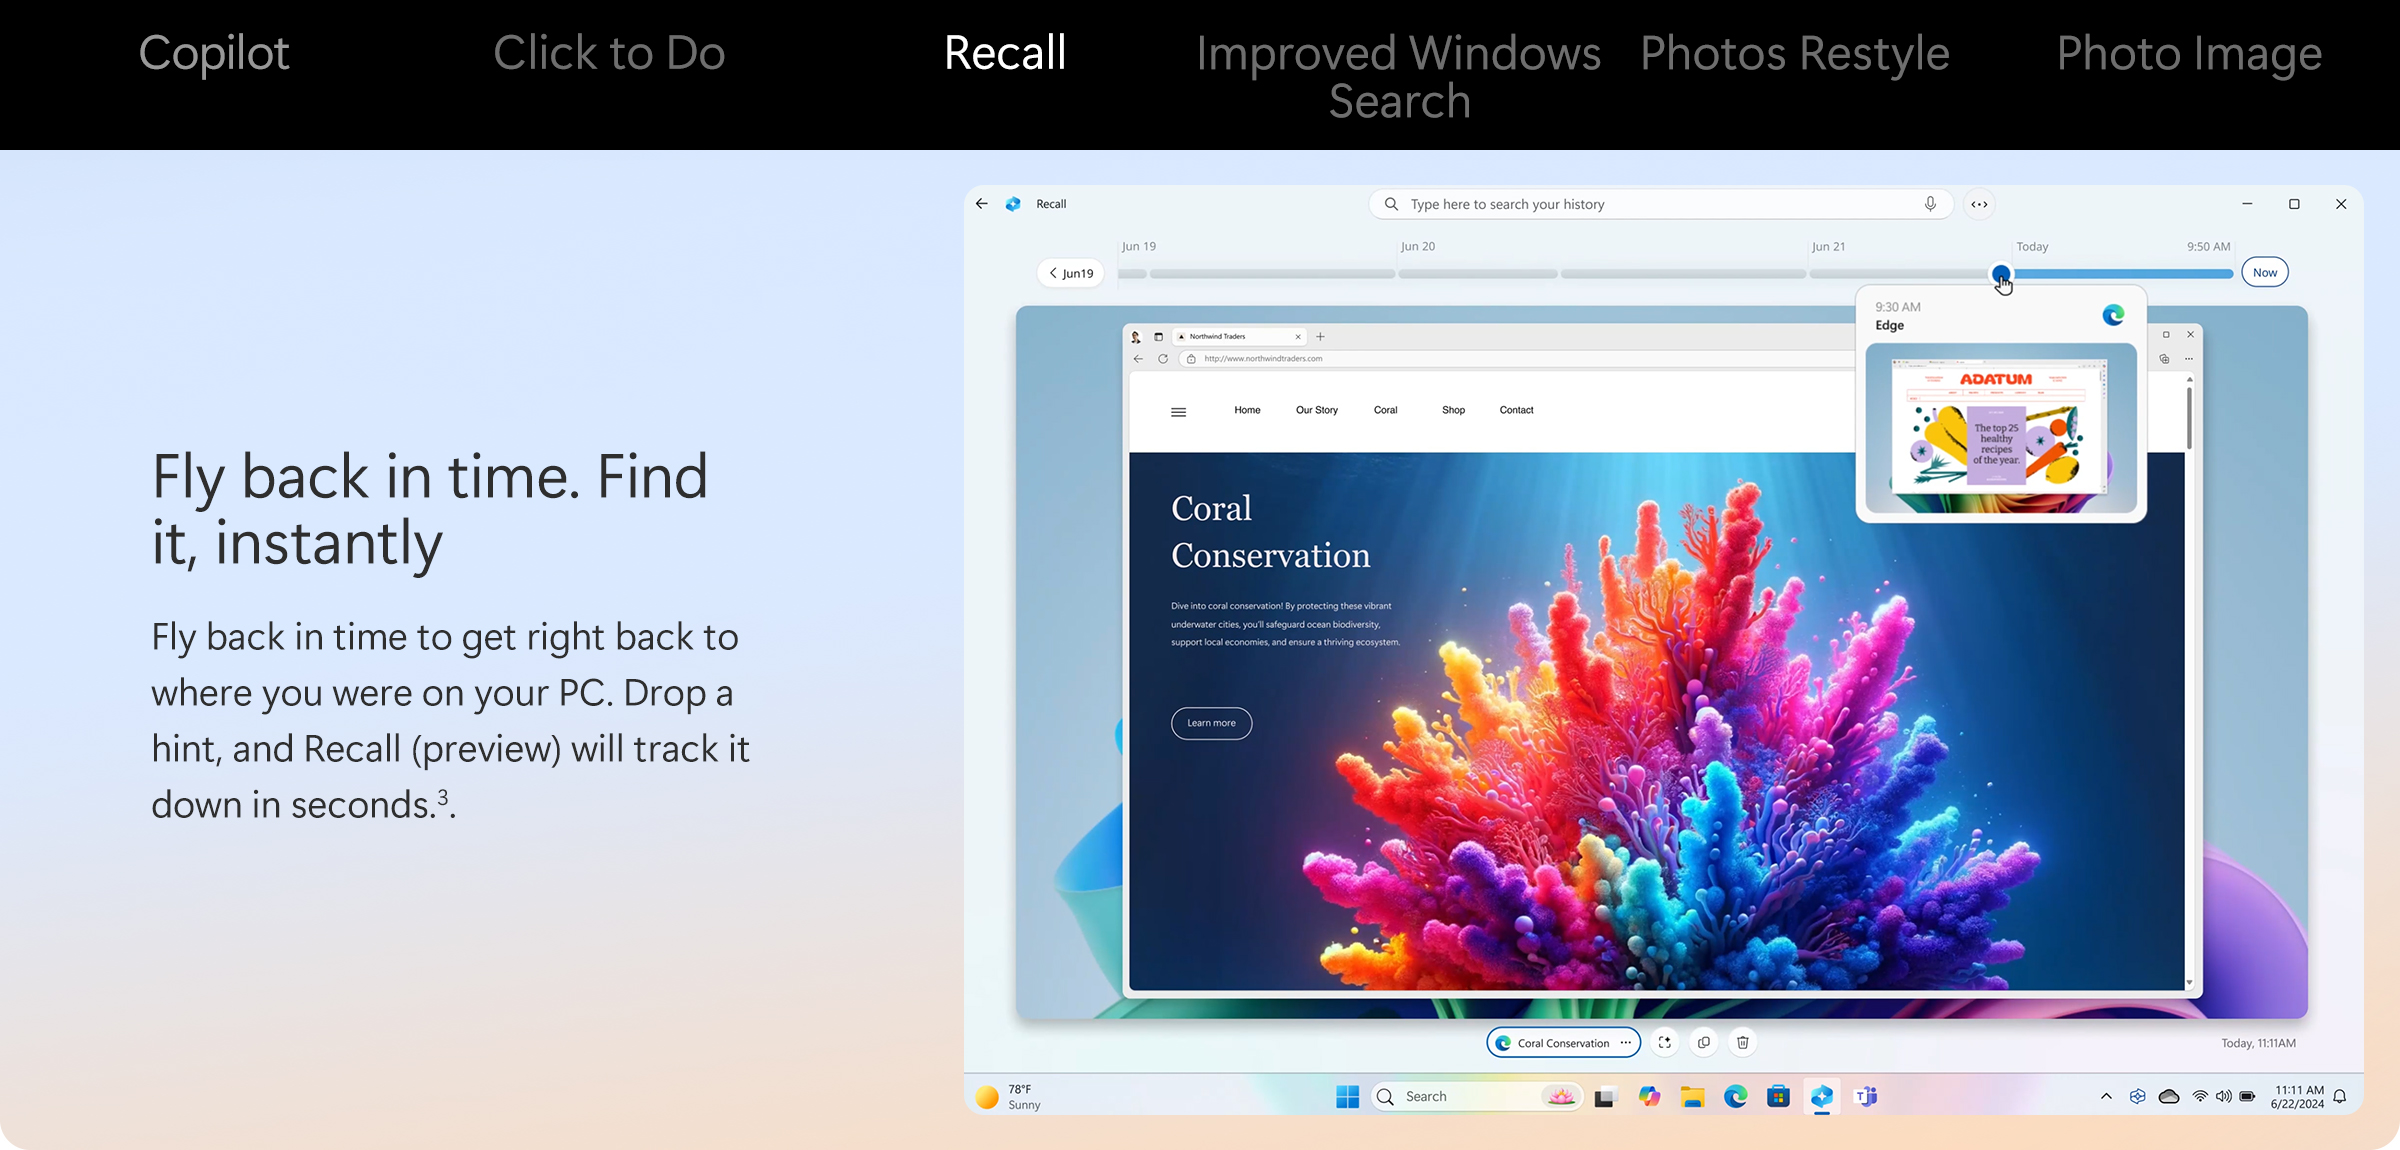Select the Improved Windows Search tab
Viewport: 2400px width, 1150px height.
[x=1399, y=77]
